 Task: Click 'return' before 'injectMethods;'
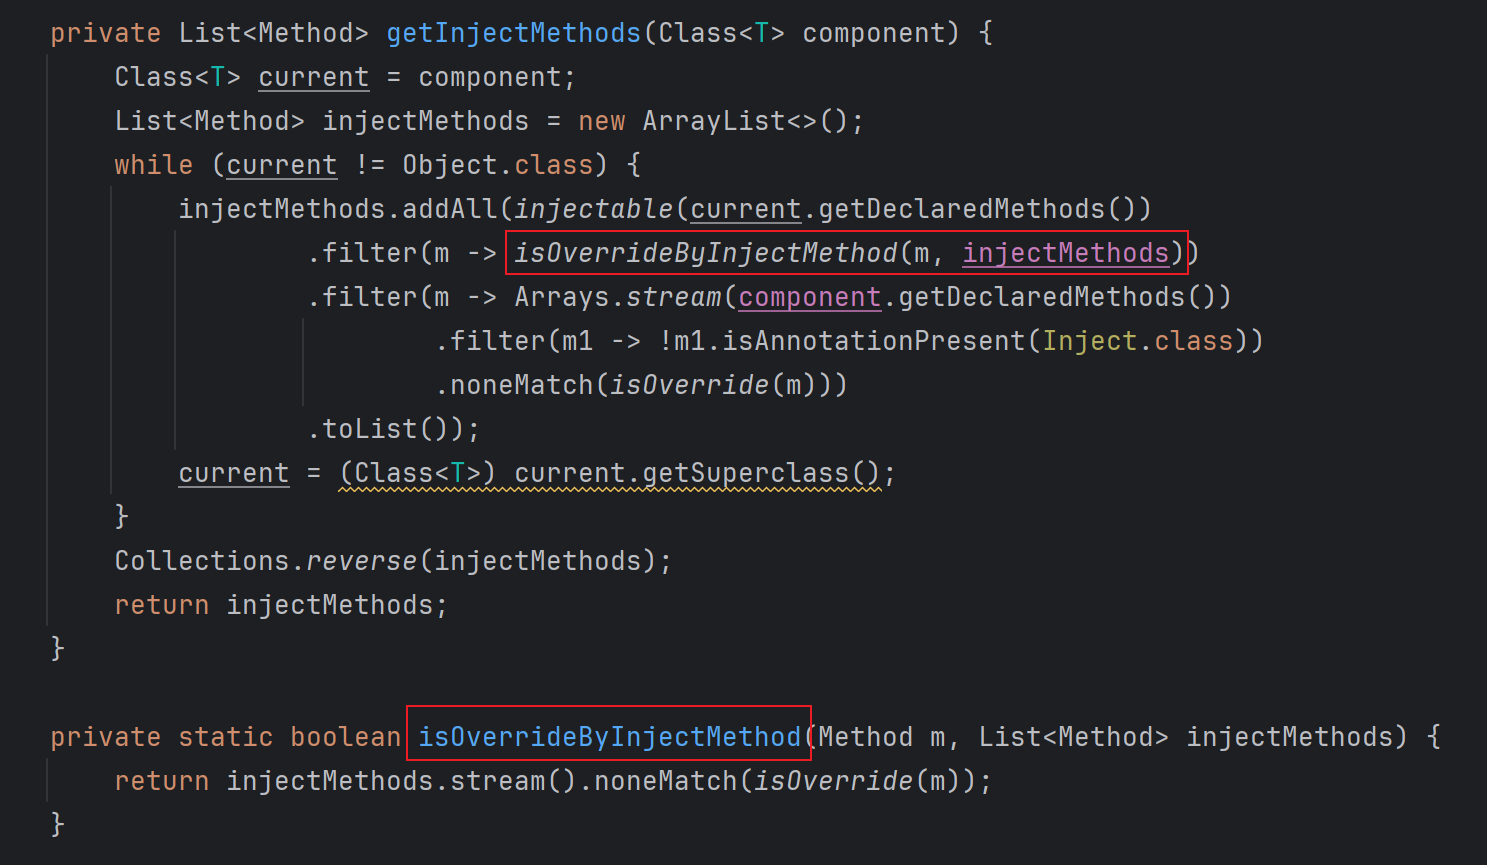coord(161,605)
